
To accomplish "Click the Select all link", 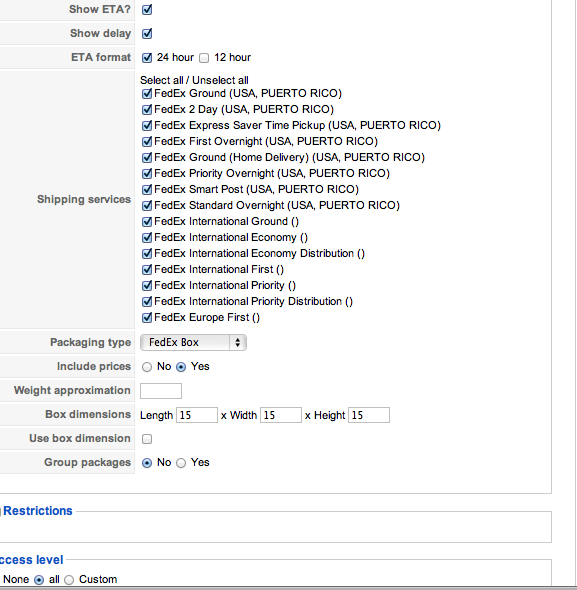I will (161, 80).
